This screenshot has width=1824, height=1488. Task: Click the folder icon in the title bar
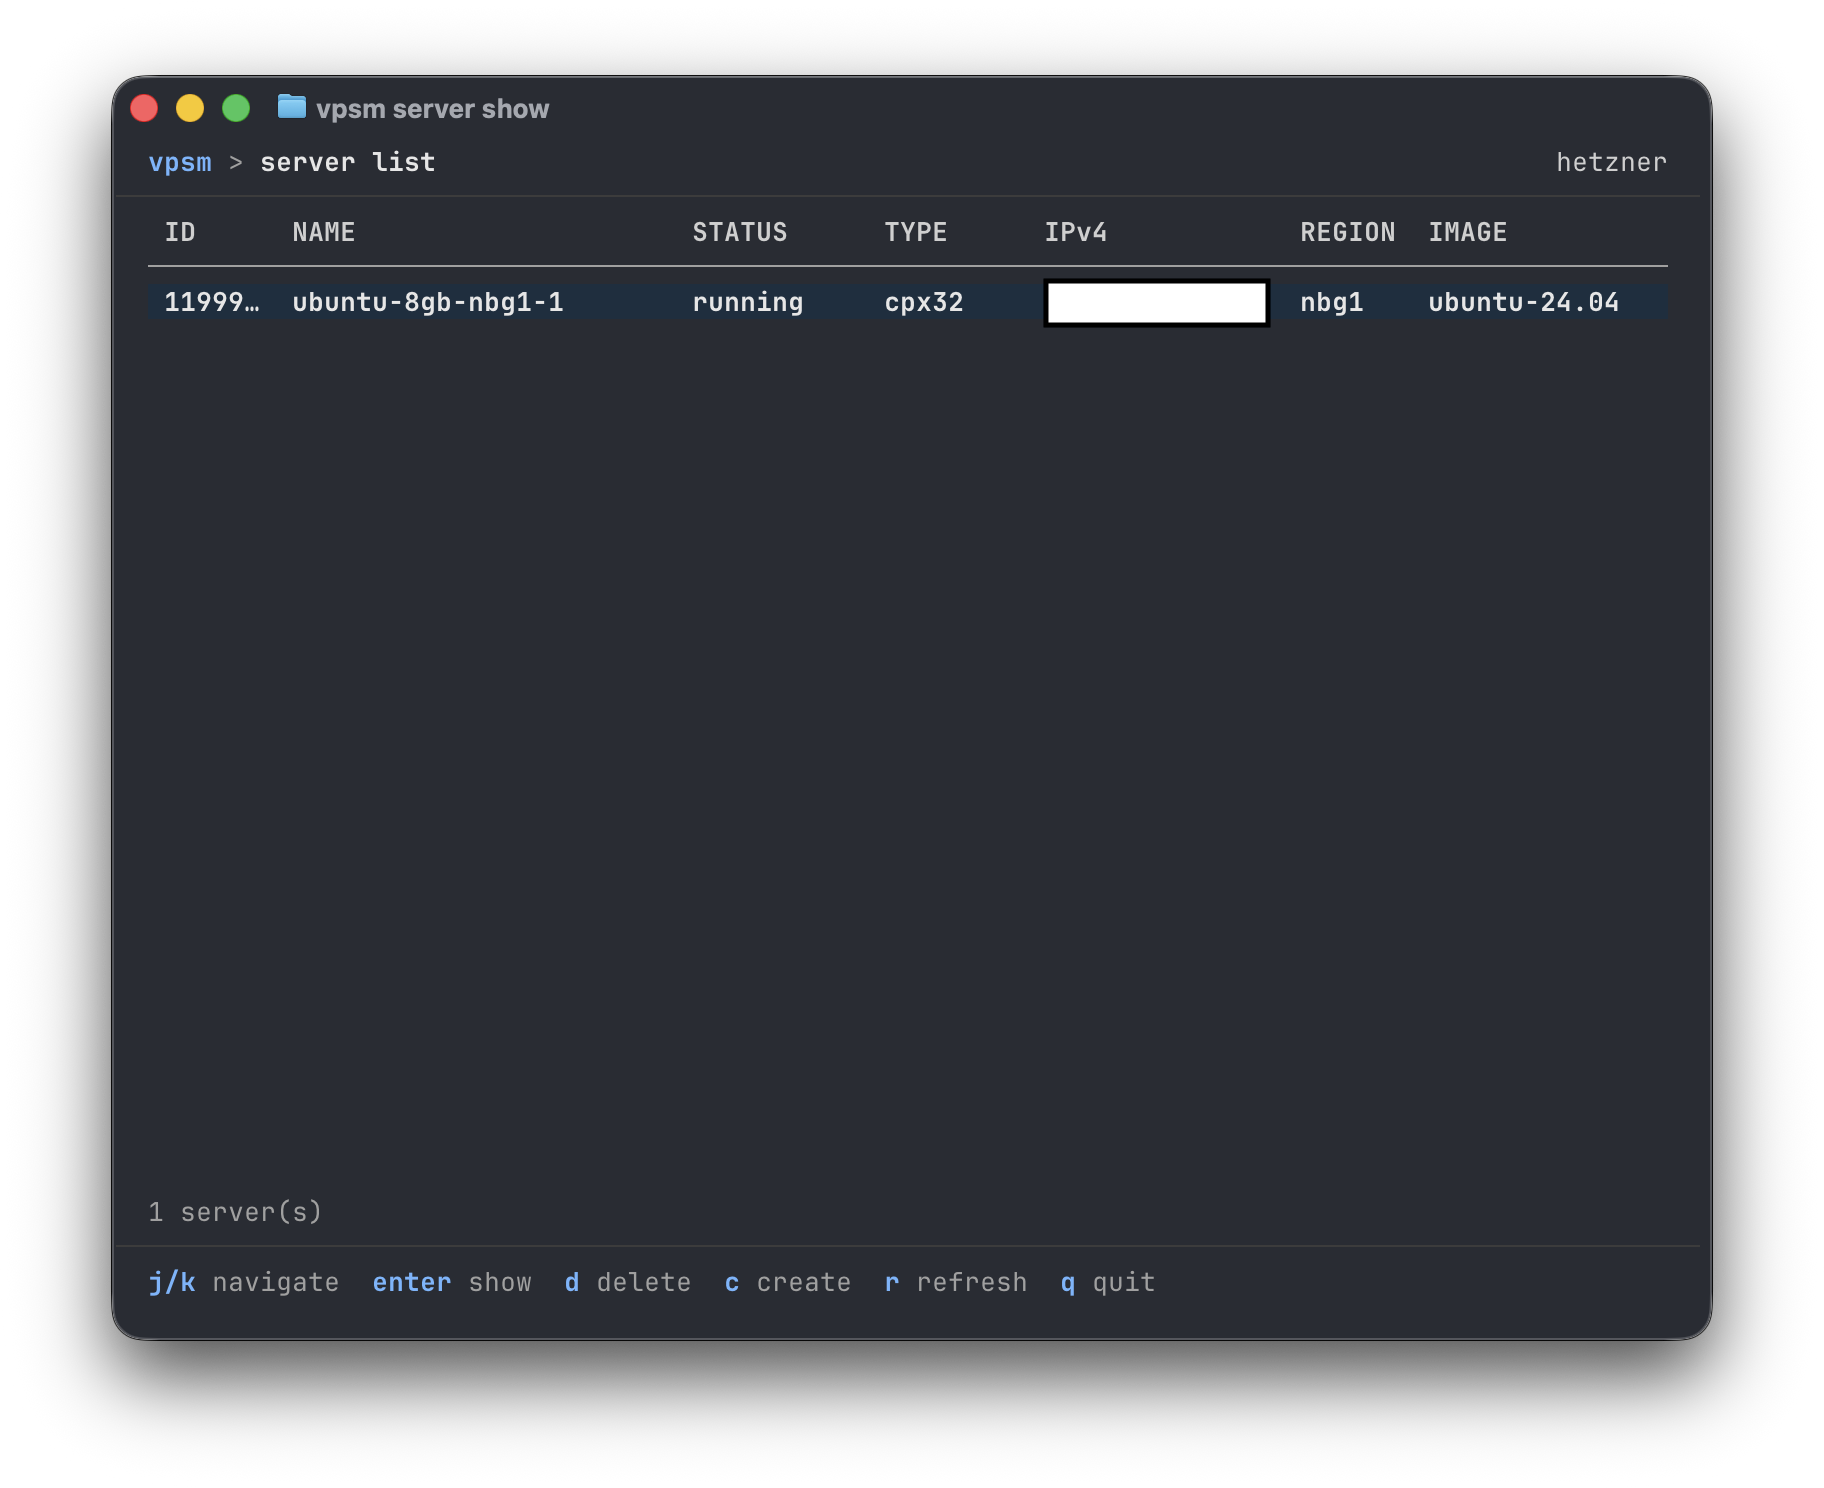[291, 108]
